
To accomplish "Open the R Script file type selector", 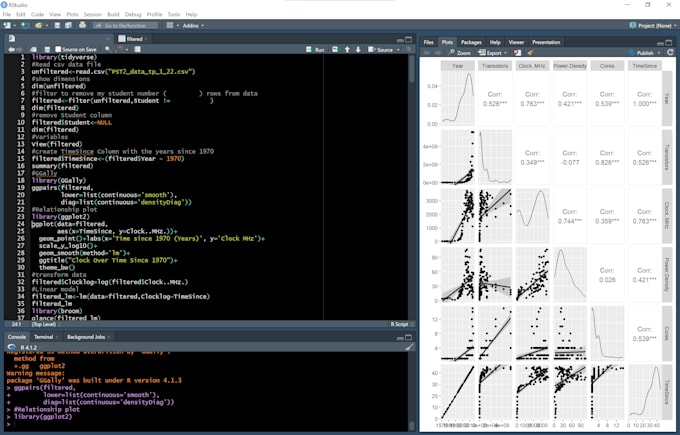I will pyautogui.click(x=402, y=324).
